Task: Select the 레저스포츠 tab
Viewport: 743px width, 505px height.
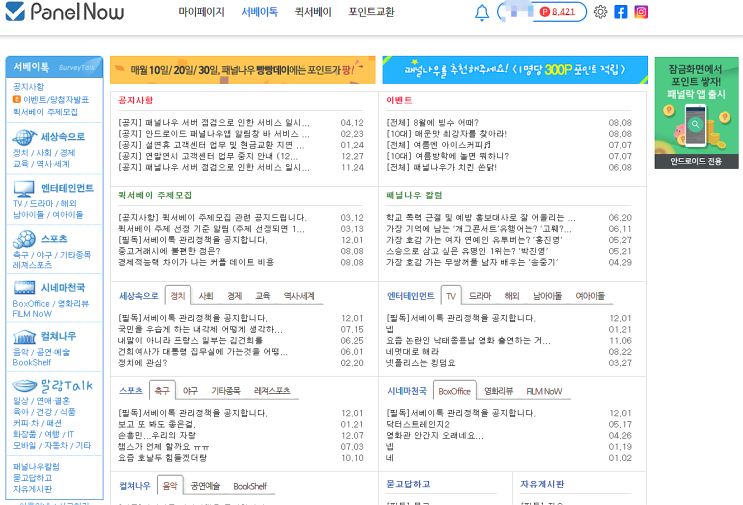Action: coord(272,390)
